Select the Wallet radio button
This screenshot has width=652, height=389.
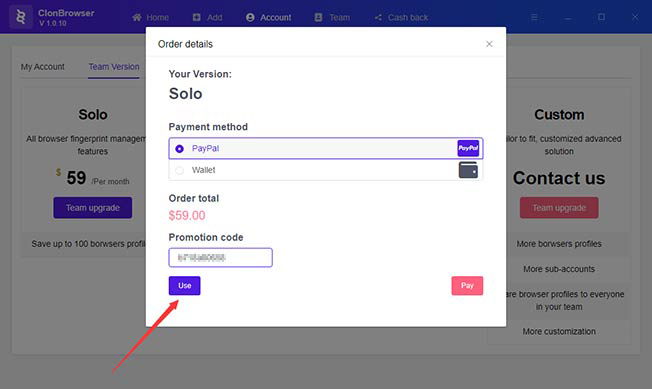click(179, 170)
